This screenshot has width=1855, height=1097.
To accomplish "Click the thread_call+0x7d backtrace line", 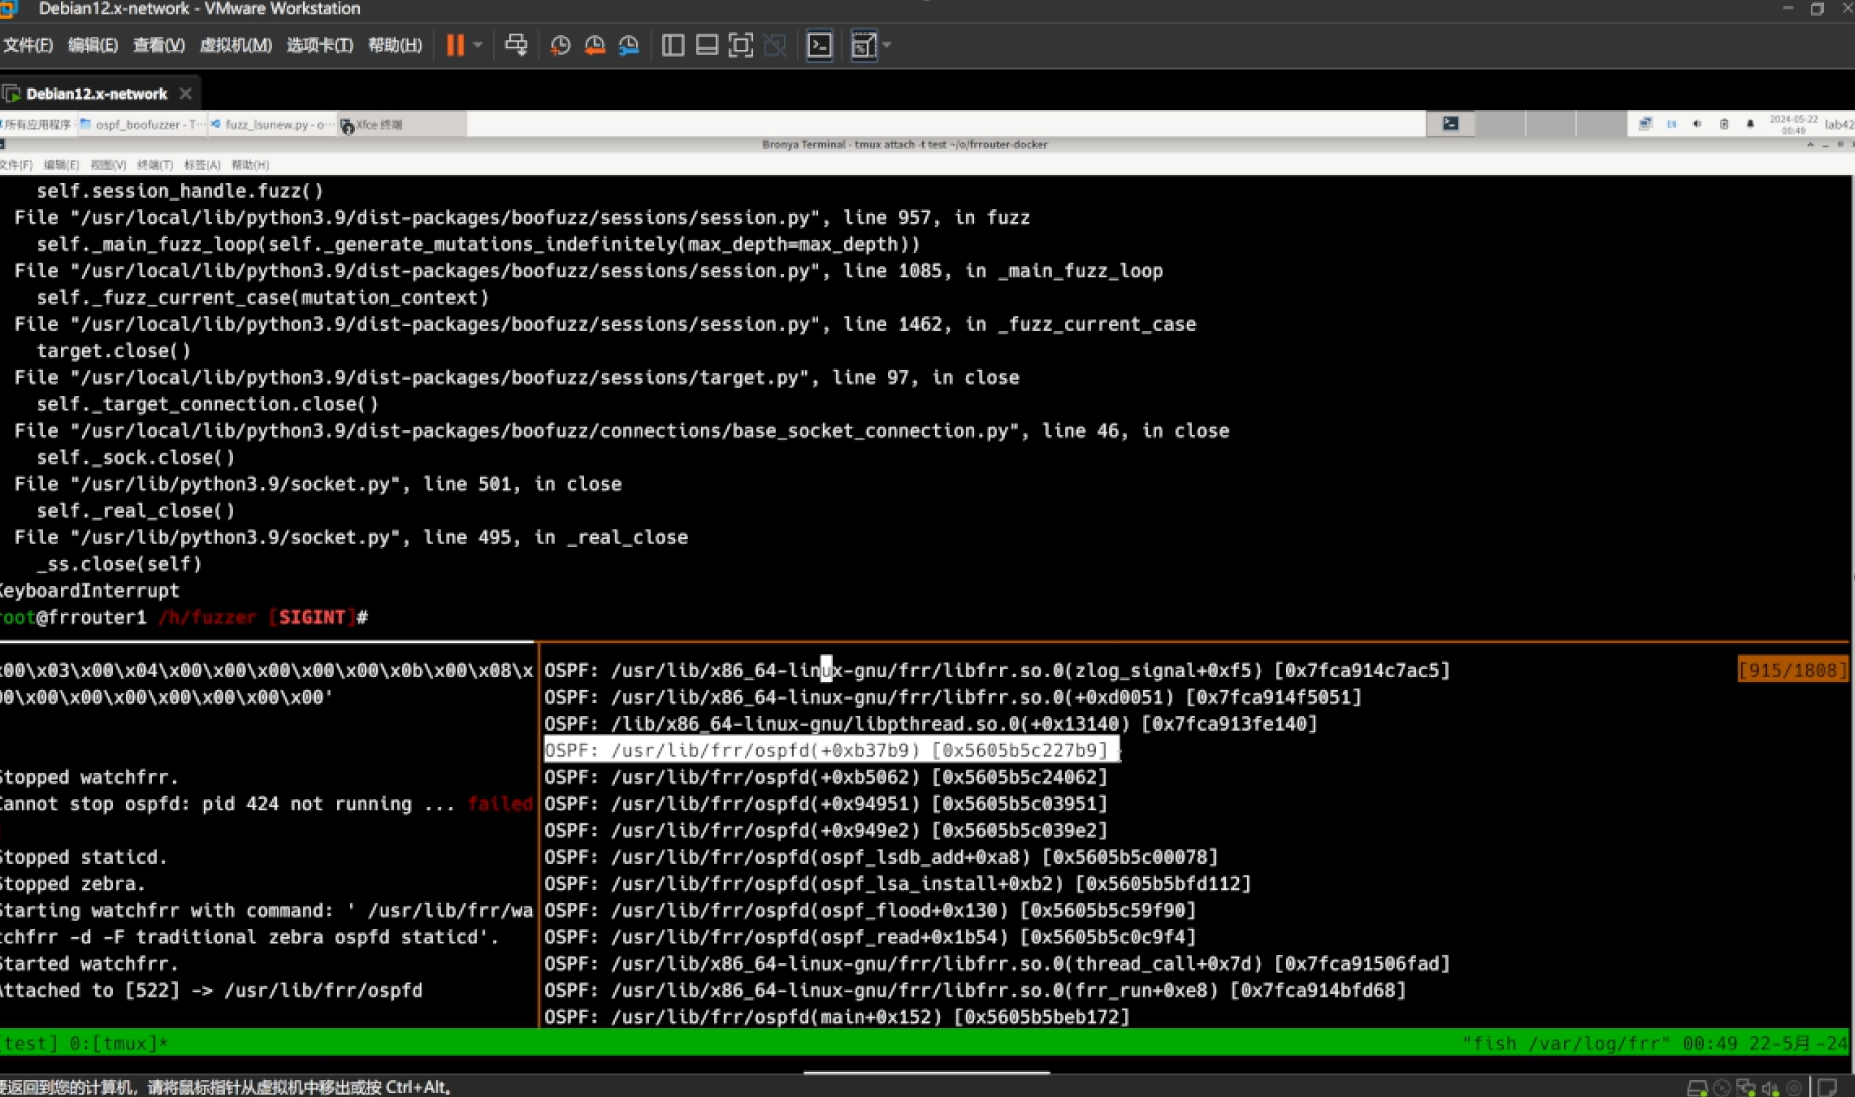I will click(996, 964).
